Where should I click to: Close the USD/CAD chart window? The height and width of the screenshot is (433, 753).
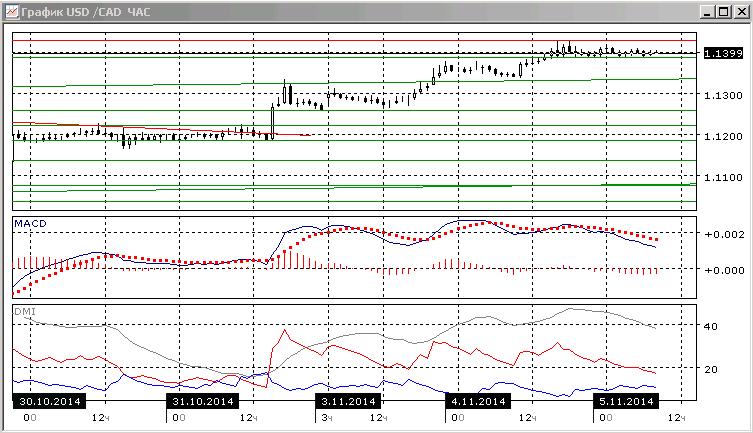pos(741,12)
